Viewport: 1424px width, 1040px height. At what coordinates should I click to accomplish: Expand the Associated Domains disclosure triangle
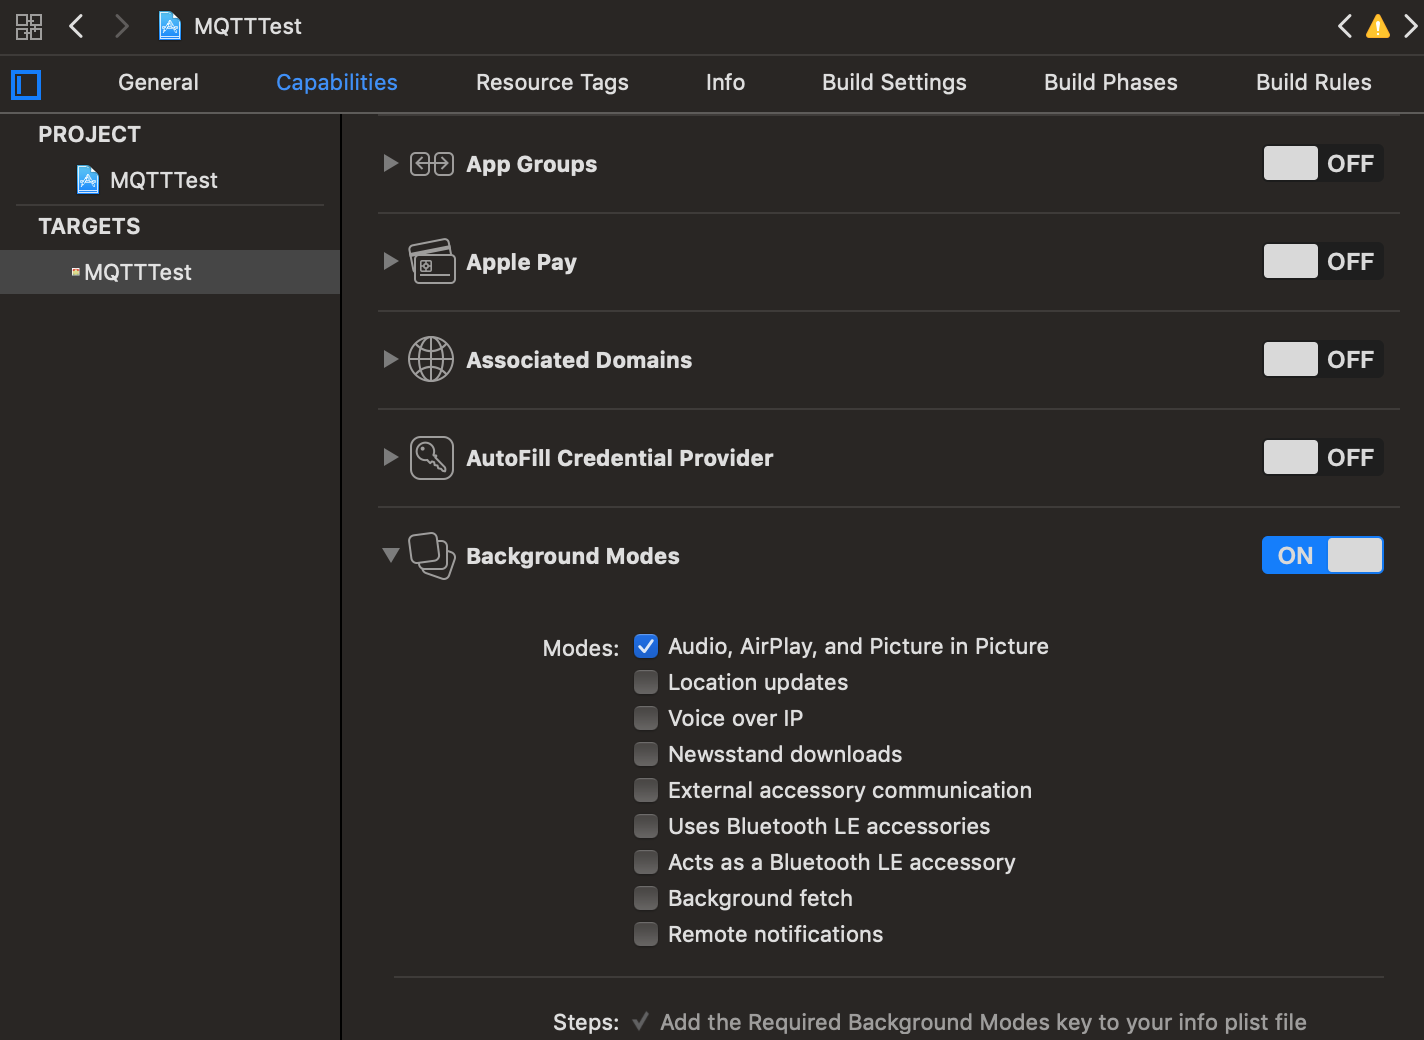coord(391,359)
